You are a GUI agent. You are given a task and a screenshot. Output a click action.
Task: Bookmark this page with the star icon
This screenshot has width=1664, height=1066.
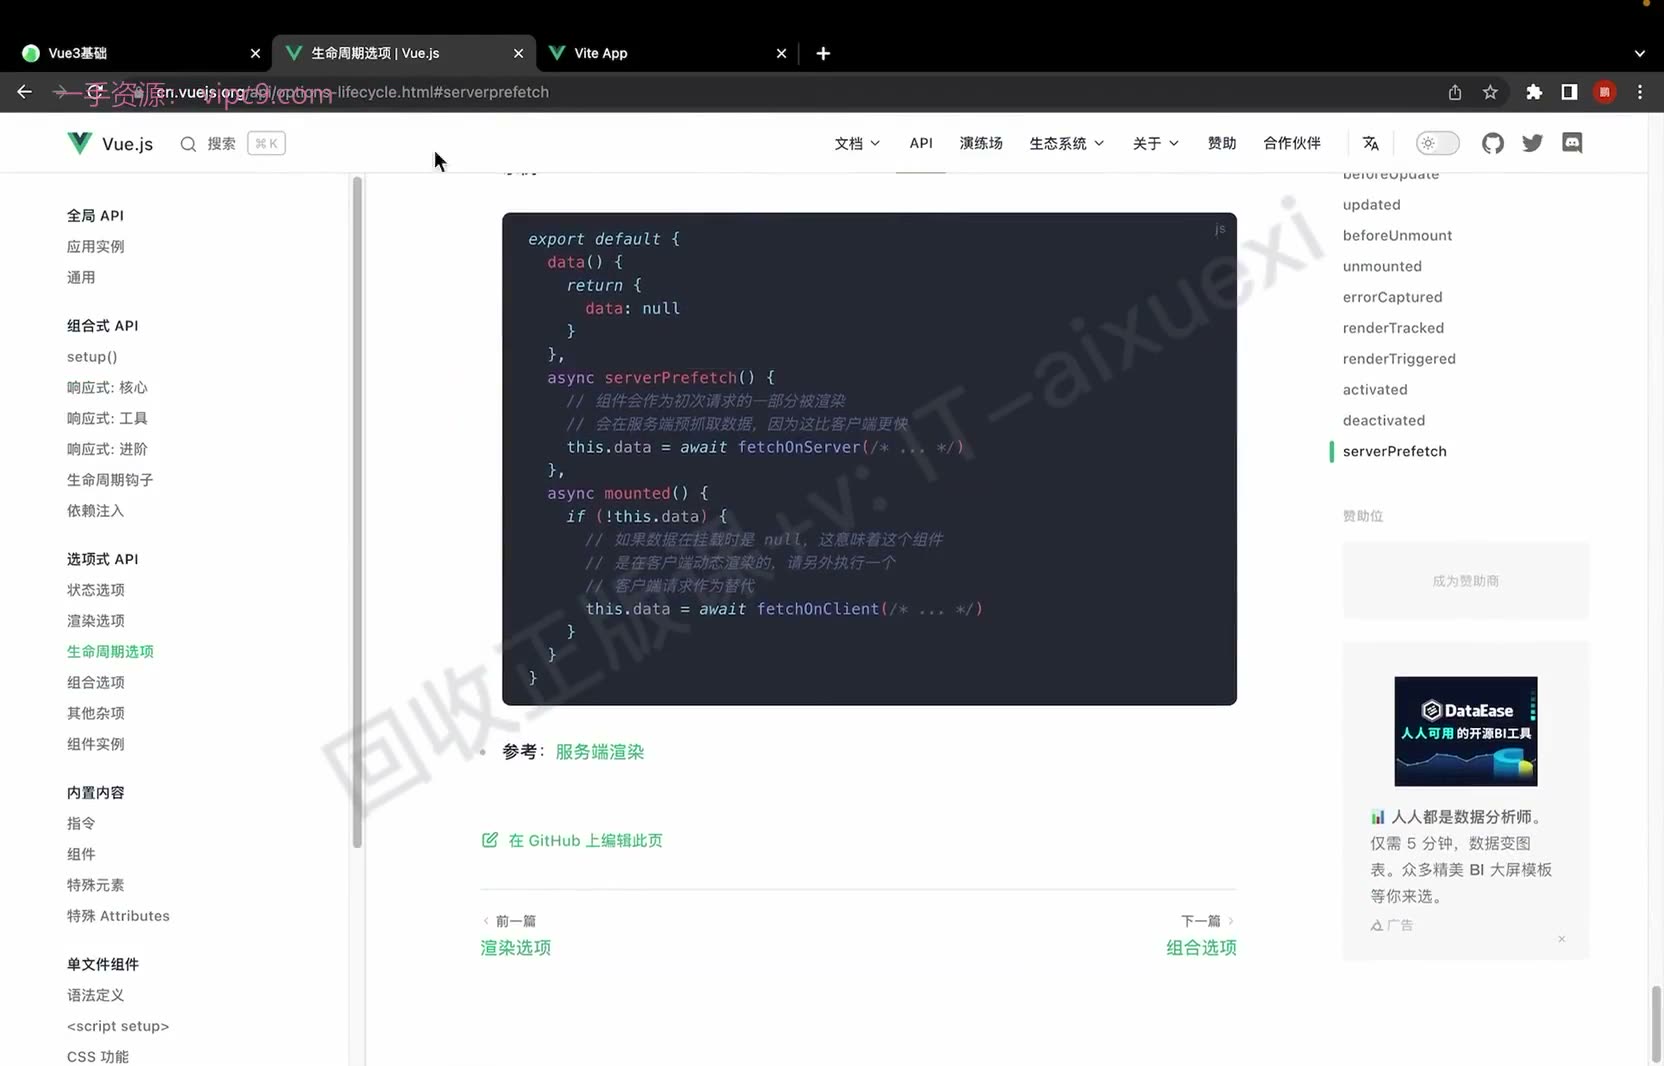pyautogui.click(x=1490, y=92)
